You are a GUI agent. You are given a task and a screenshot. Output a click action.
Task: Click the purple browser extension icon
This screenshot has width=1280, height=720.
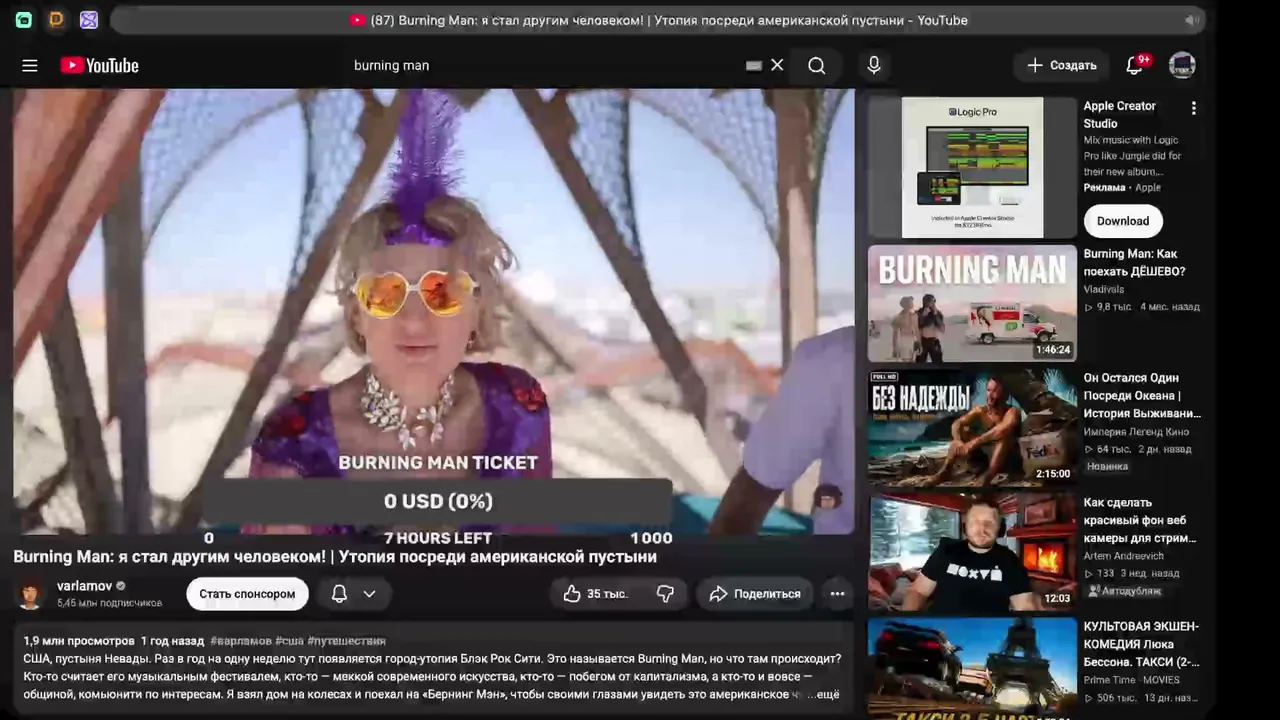pos(88,20)
